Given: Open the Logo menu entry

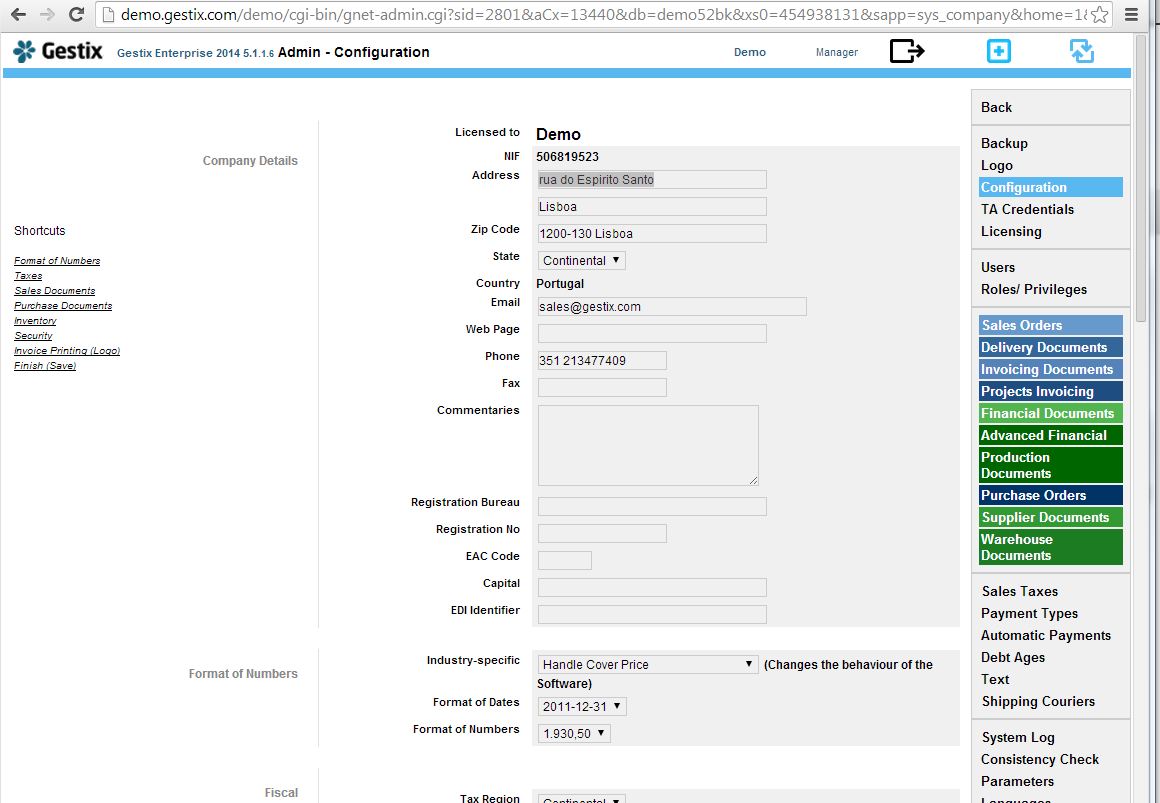Looking at the screenshot, I should pyautogui.click(x=997, y=165).
